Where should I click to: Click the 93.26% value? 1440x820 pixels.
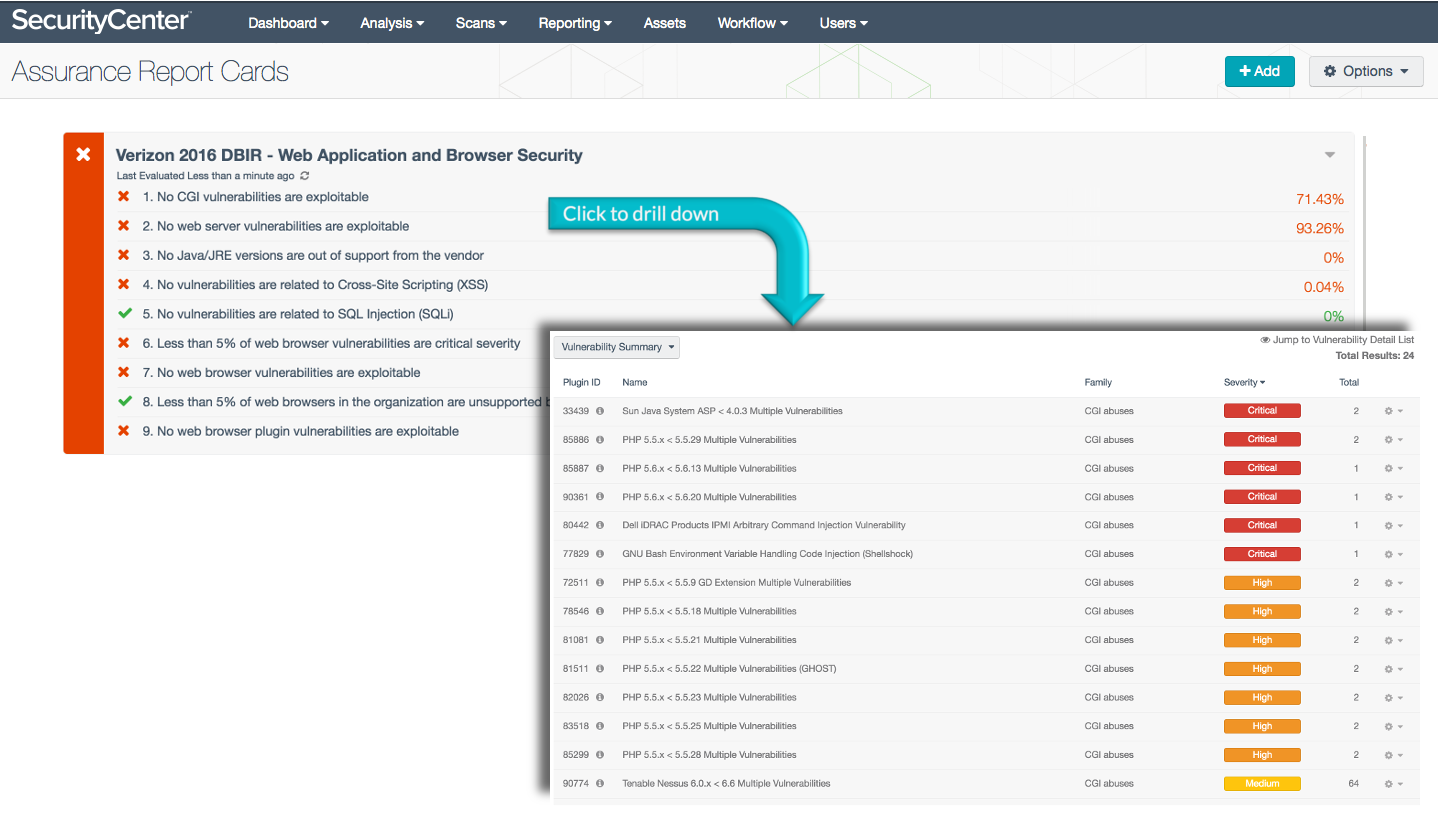point(1320,228)
